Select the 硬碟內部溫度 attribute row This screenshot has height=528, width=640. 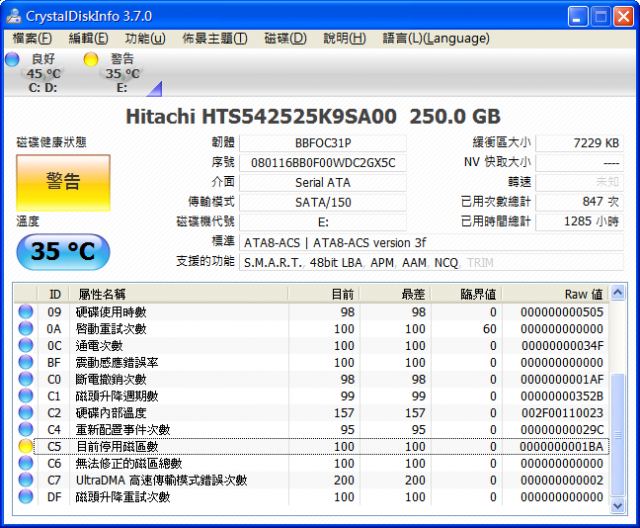(311, 413)
